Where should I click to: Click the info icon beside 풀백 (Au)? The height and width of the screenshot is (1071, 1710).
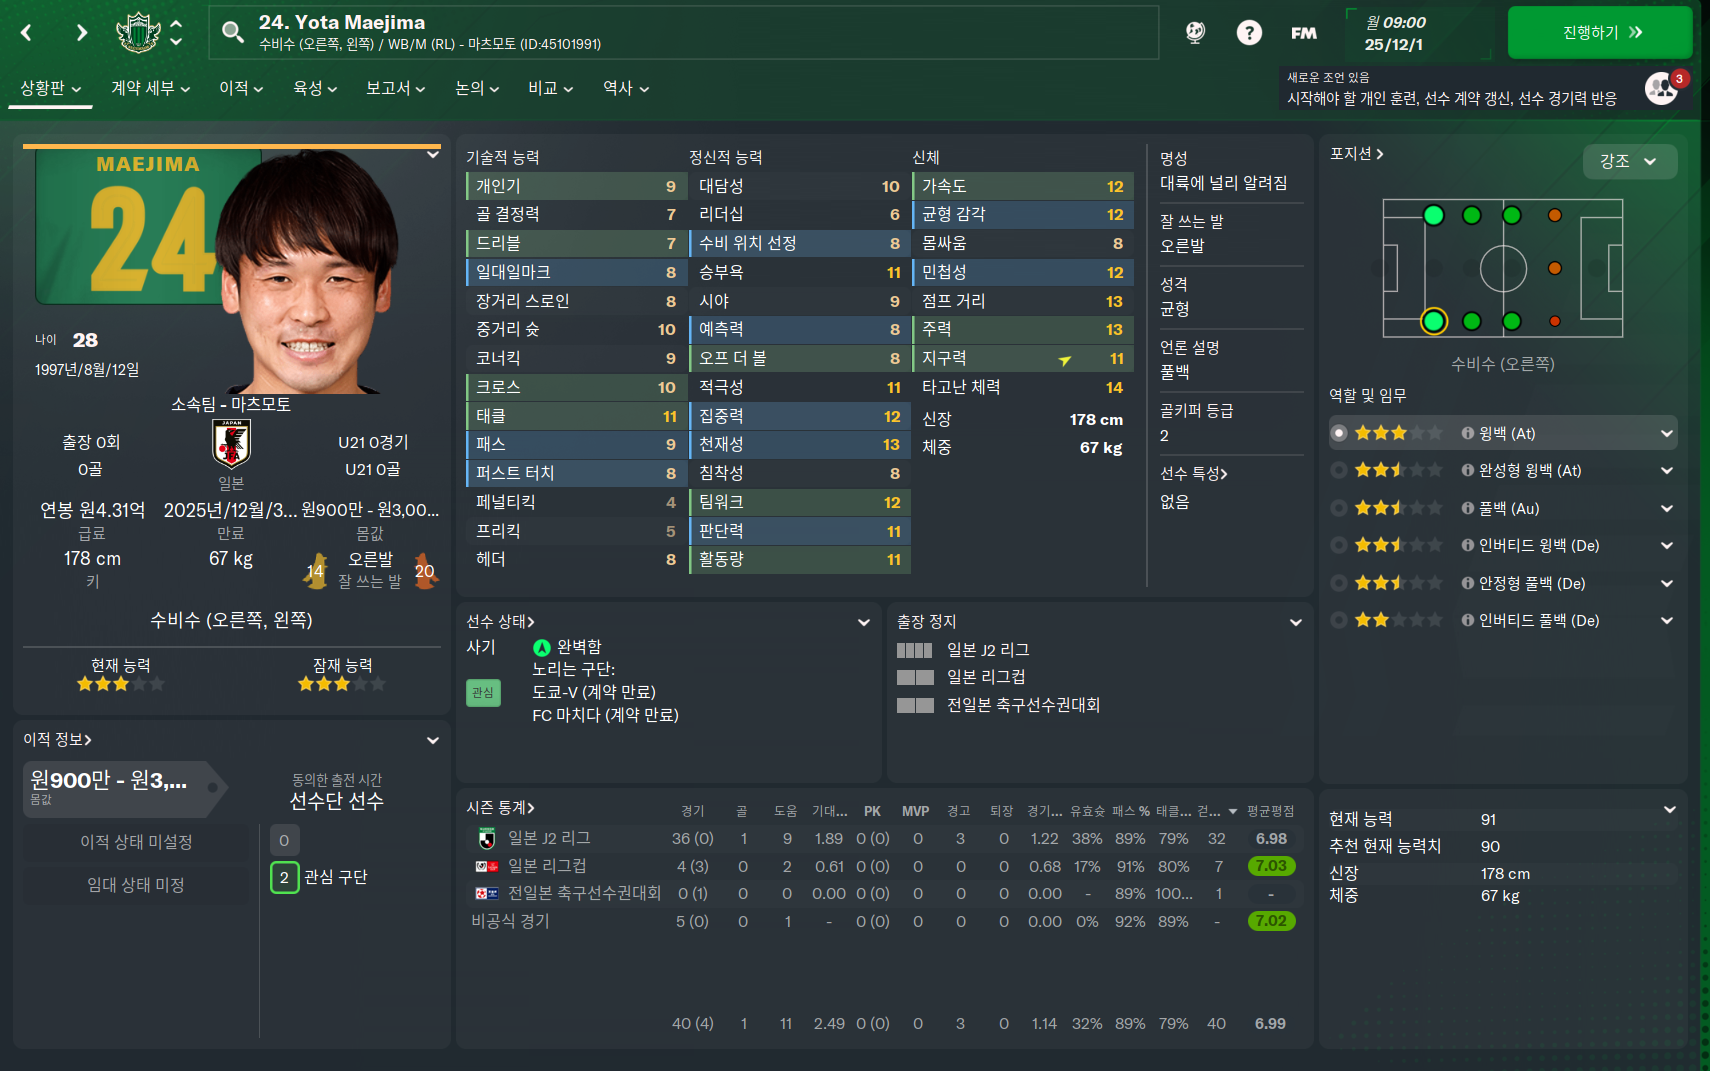[1468, 508]
